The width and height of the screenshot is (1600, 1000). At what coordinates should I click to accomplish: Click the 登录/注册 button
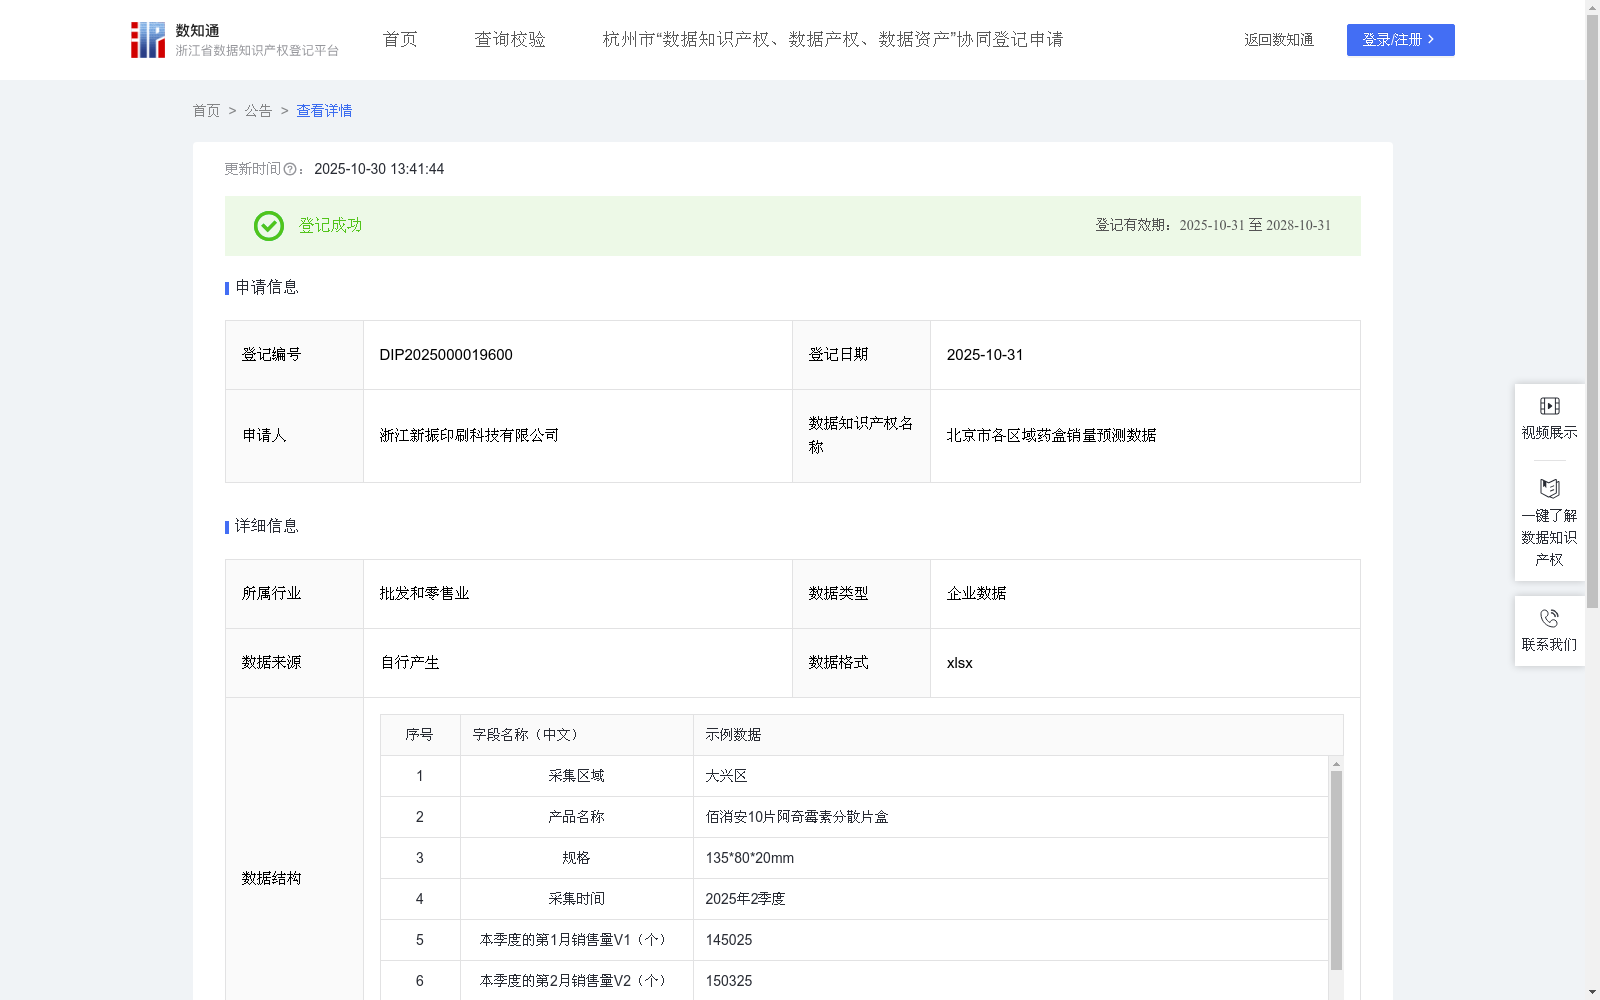(1401, 40)
